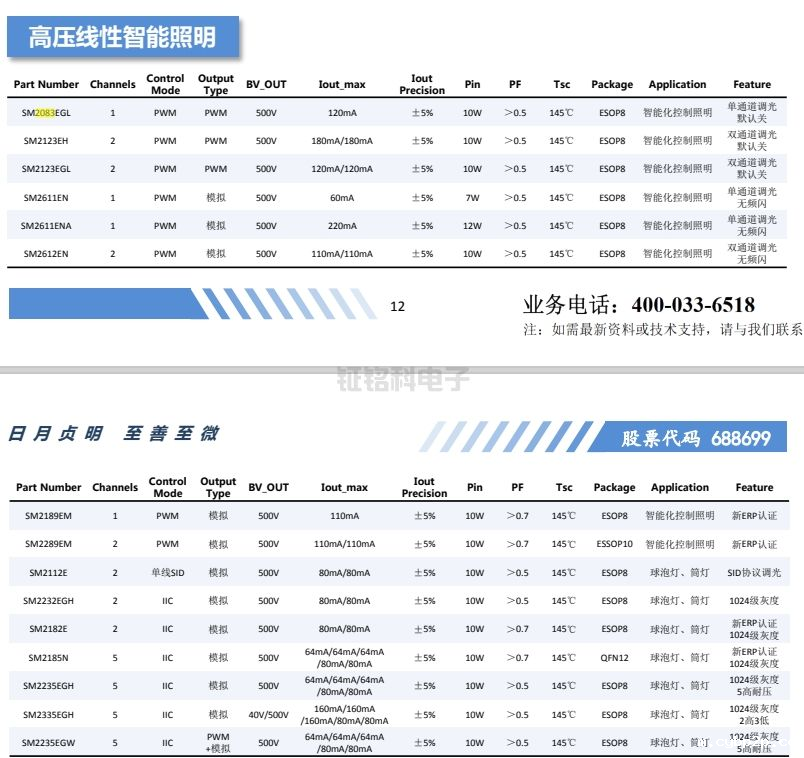Click part number SM2189EM
The height and width of the screenshot is (758, 804).
[x=47, y=516]
